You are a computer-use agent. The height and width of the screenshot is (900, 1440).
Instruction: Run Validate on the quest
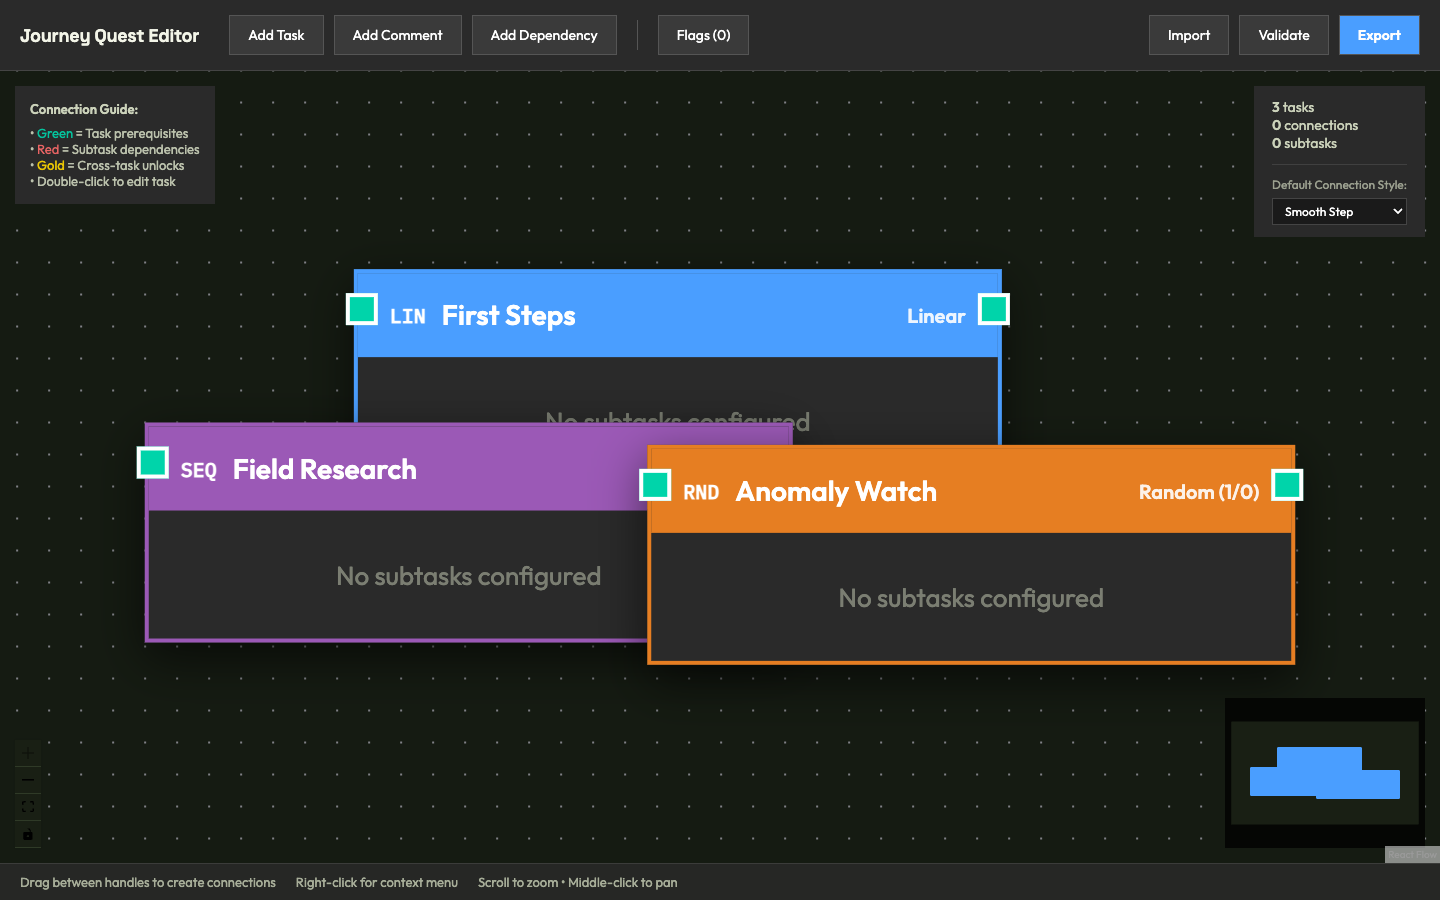tap(1284, 35)
